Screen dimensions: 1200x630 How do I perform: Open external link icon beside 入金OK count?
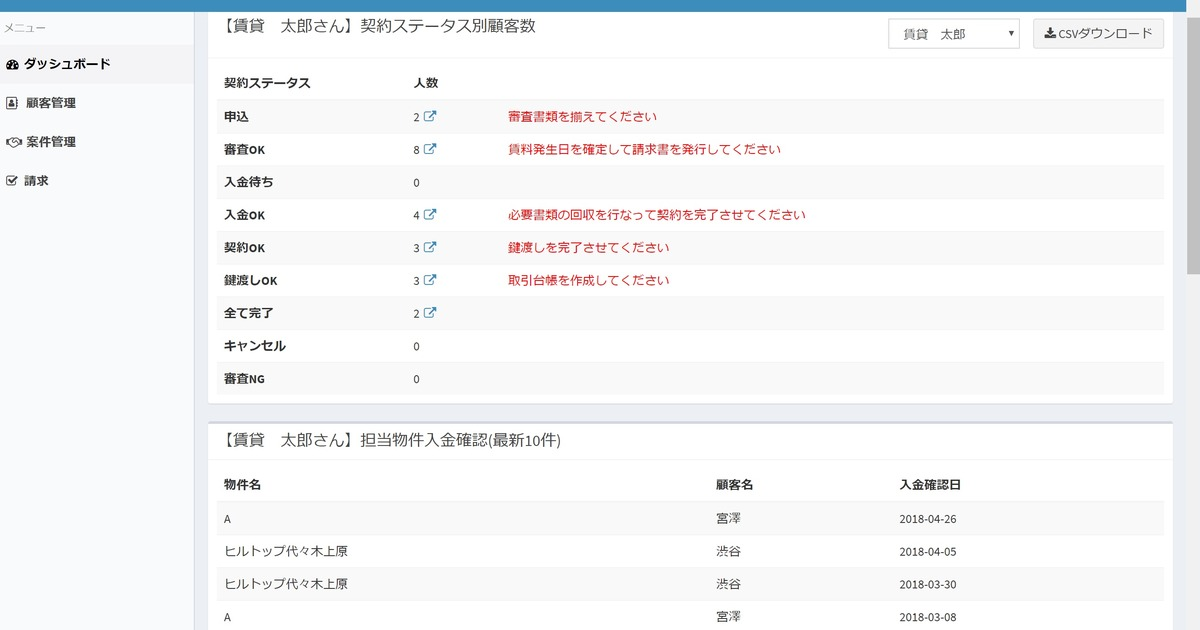click(x=430, y=214)
